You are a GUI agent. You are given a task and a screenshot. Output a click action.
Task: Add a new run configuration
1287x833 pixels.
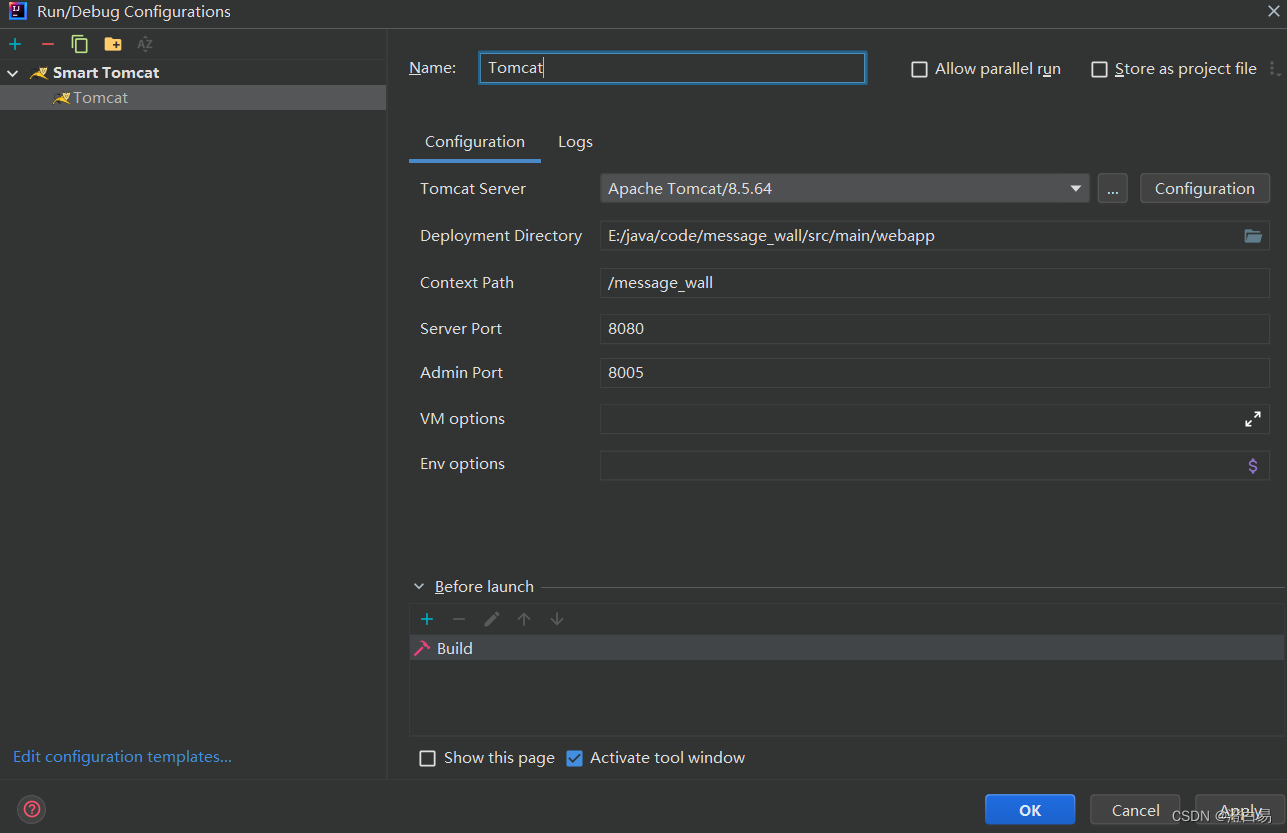coord(15,44)
